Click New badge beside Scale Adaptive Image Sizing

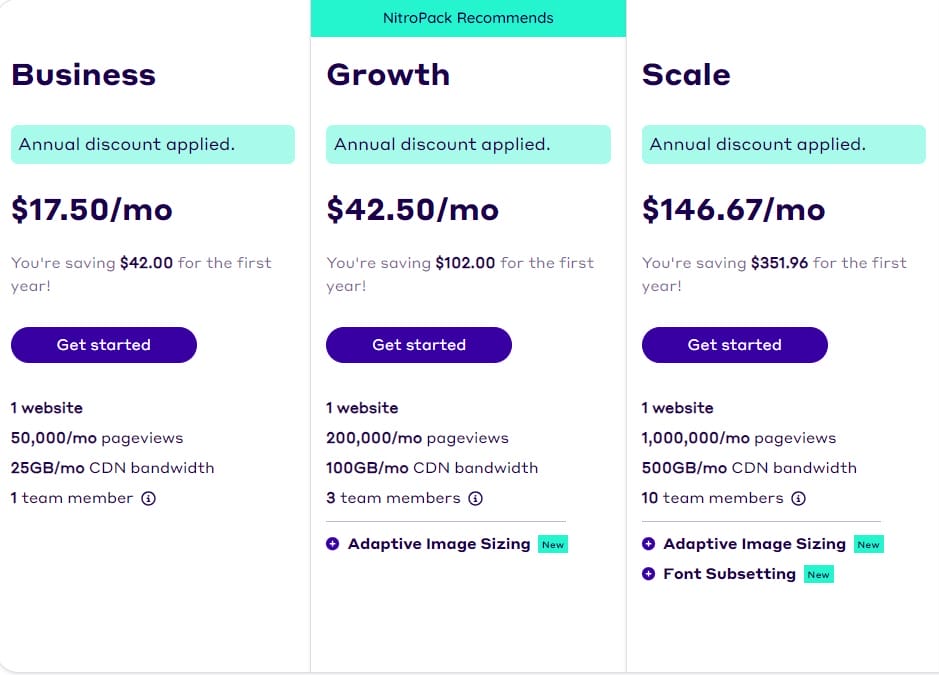868,545
